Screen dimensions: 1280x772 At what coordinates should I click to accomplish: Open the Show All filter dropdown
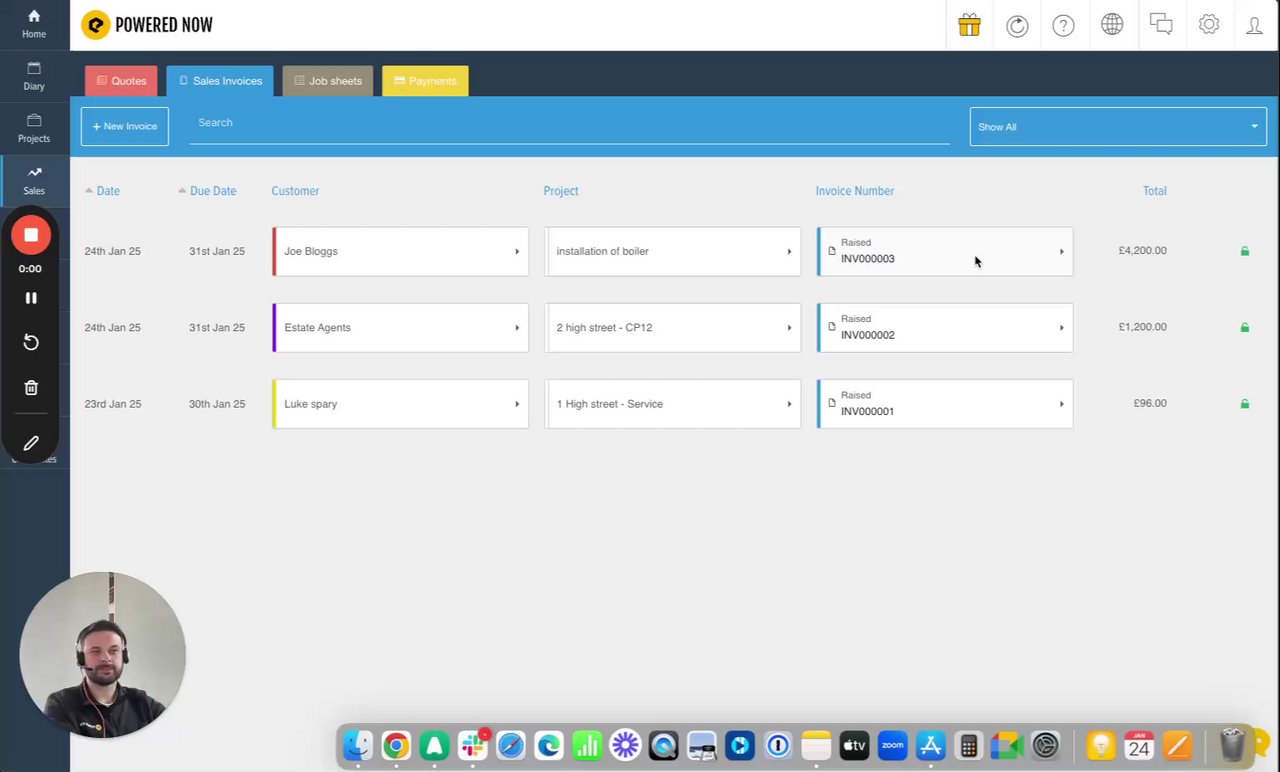1118,127
